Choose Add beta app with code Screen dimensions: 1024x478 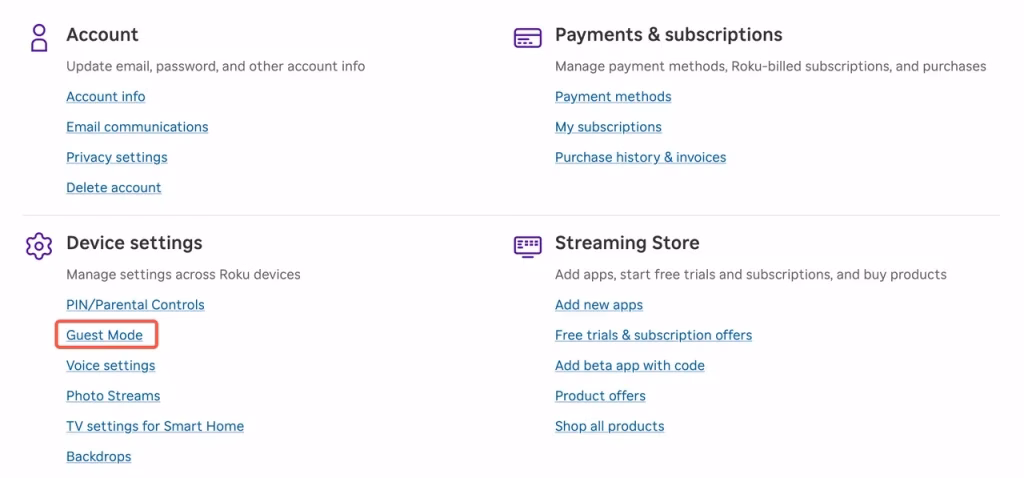[x=630, y=366]
